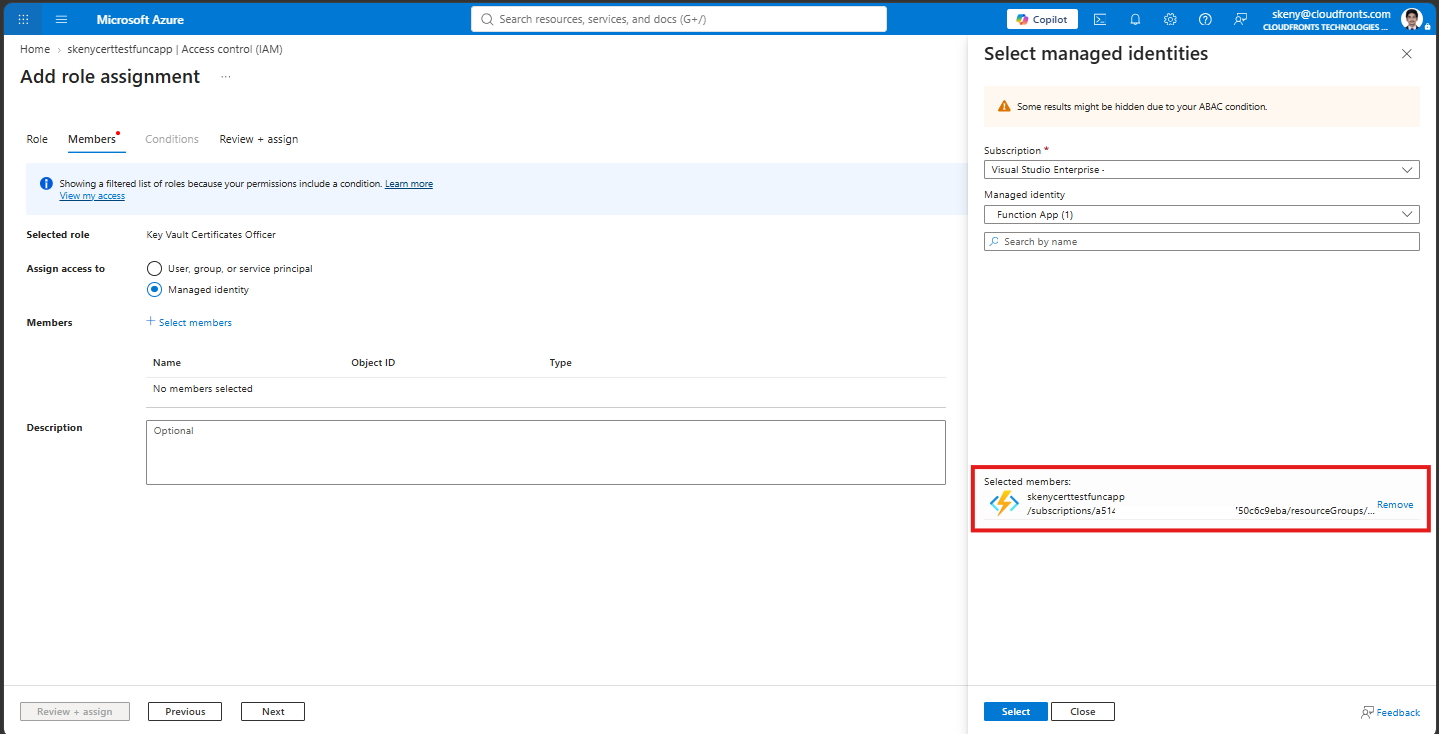Confirm with the blue Select button
Viewport: 1439px width, 734px height.
tap(1016, 712)
